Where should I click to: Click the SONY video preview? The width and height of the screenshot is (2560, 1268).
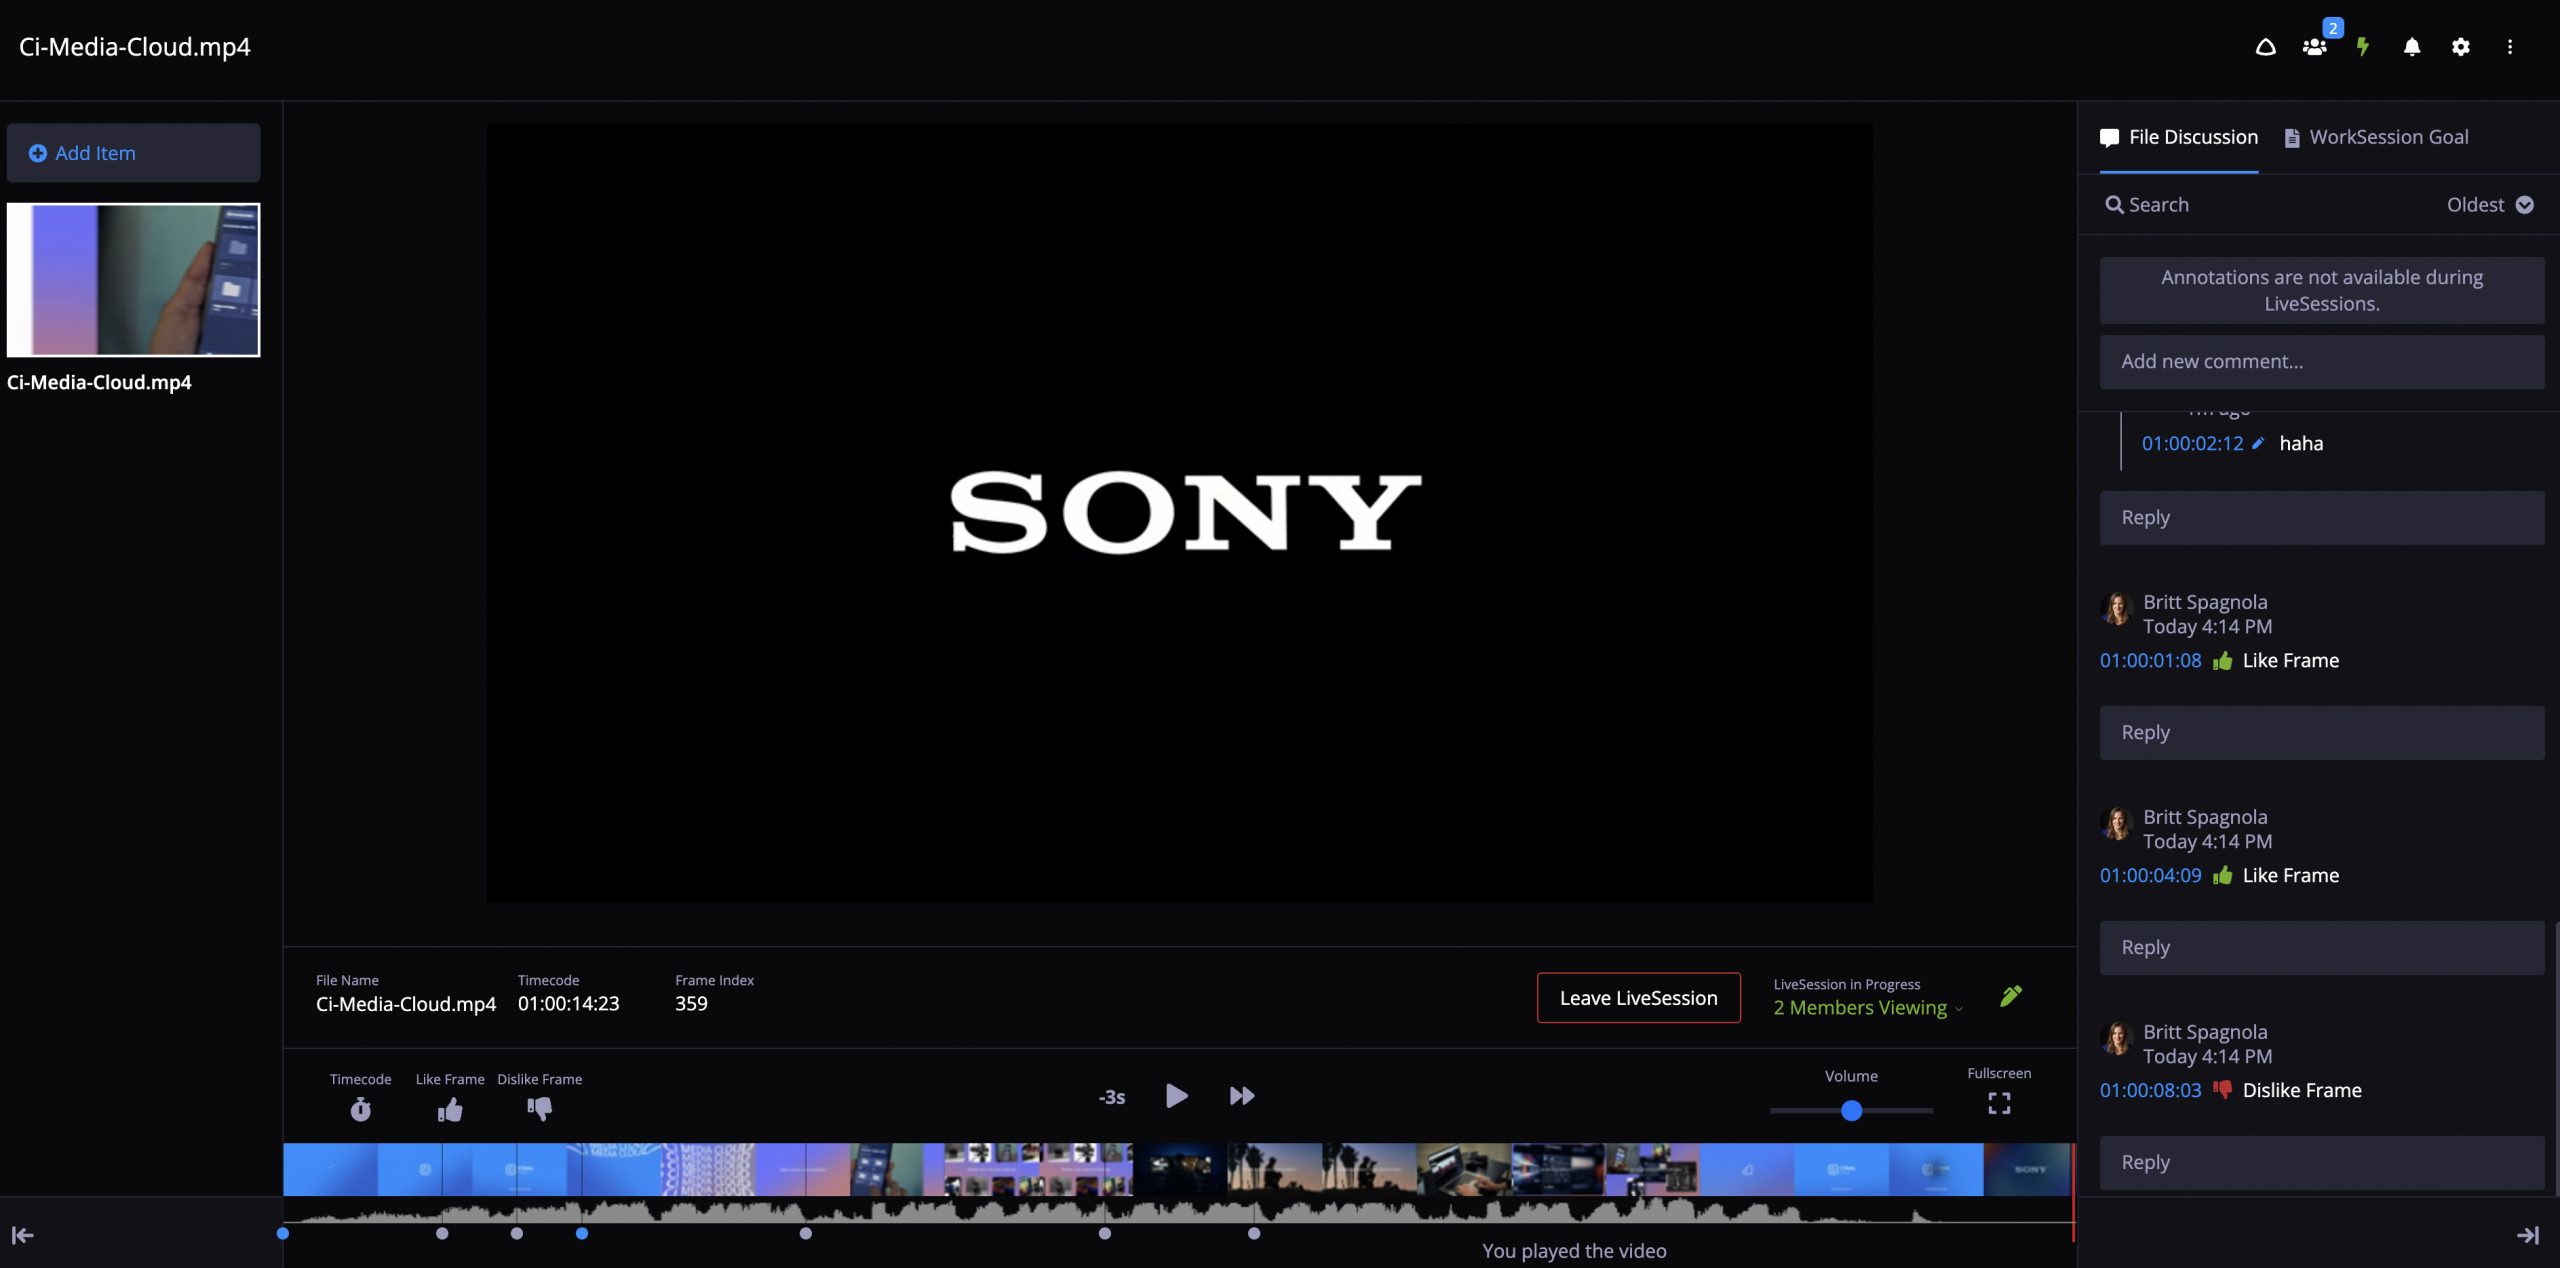click(1179, 513)
